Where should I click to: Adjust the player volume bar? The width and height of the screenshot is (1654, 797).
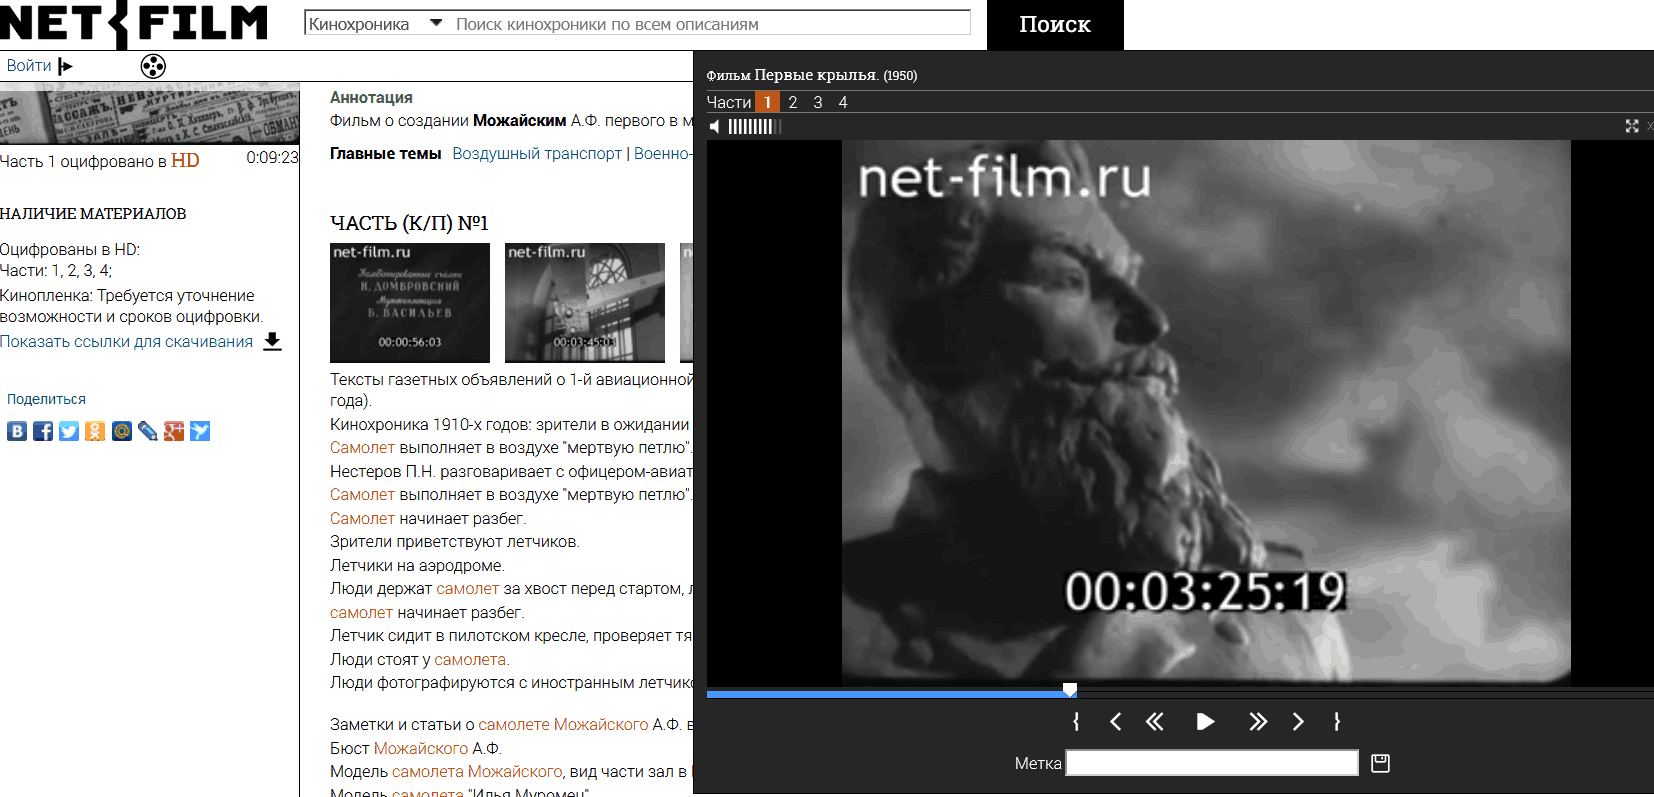click(x=754, y=126)
